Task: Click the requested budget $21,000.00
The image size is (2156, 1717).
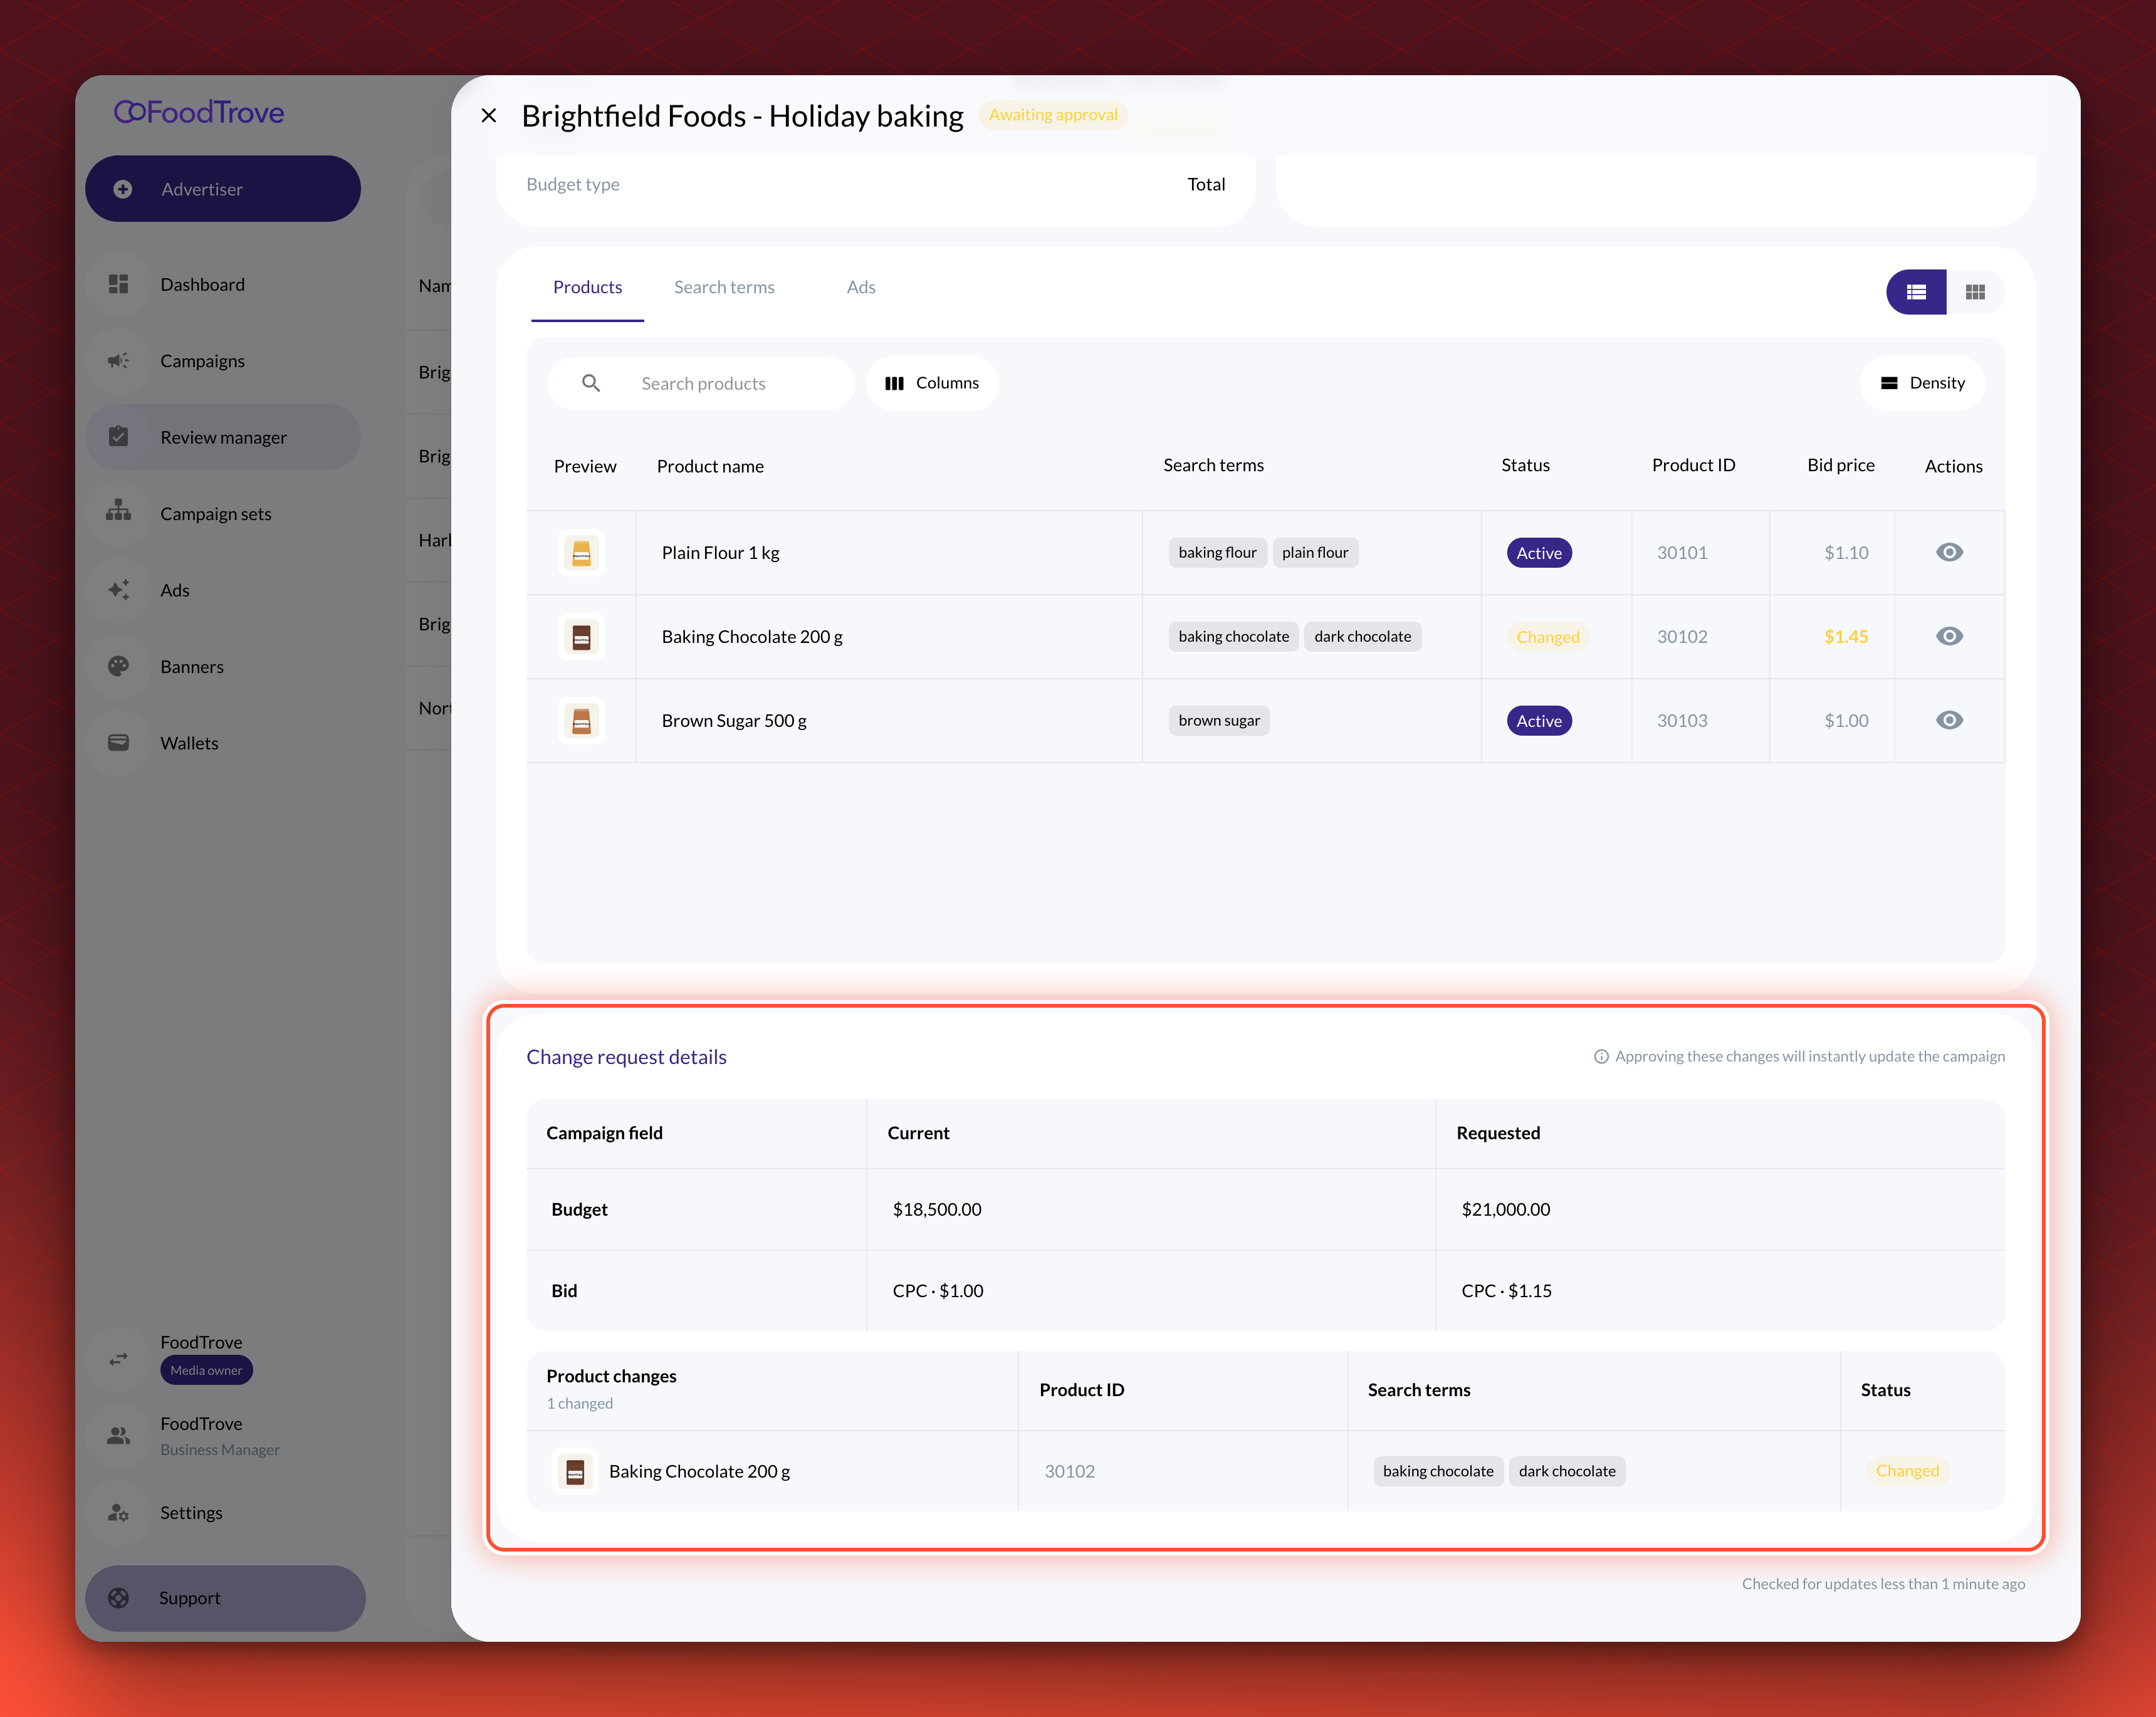Action: (1505, 1210)
